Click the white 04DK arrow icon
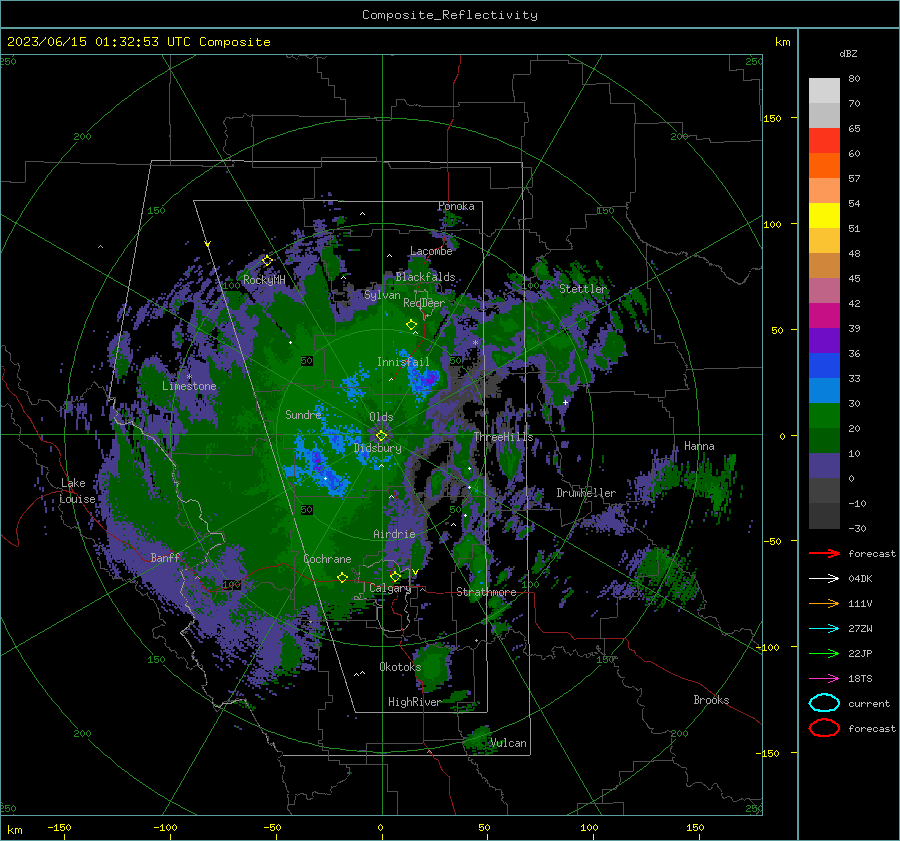Screen dimensions: 900x841 [x=824, y=579]
